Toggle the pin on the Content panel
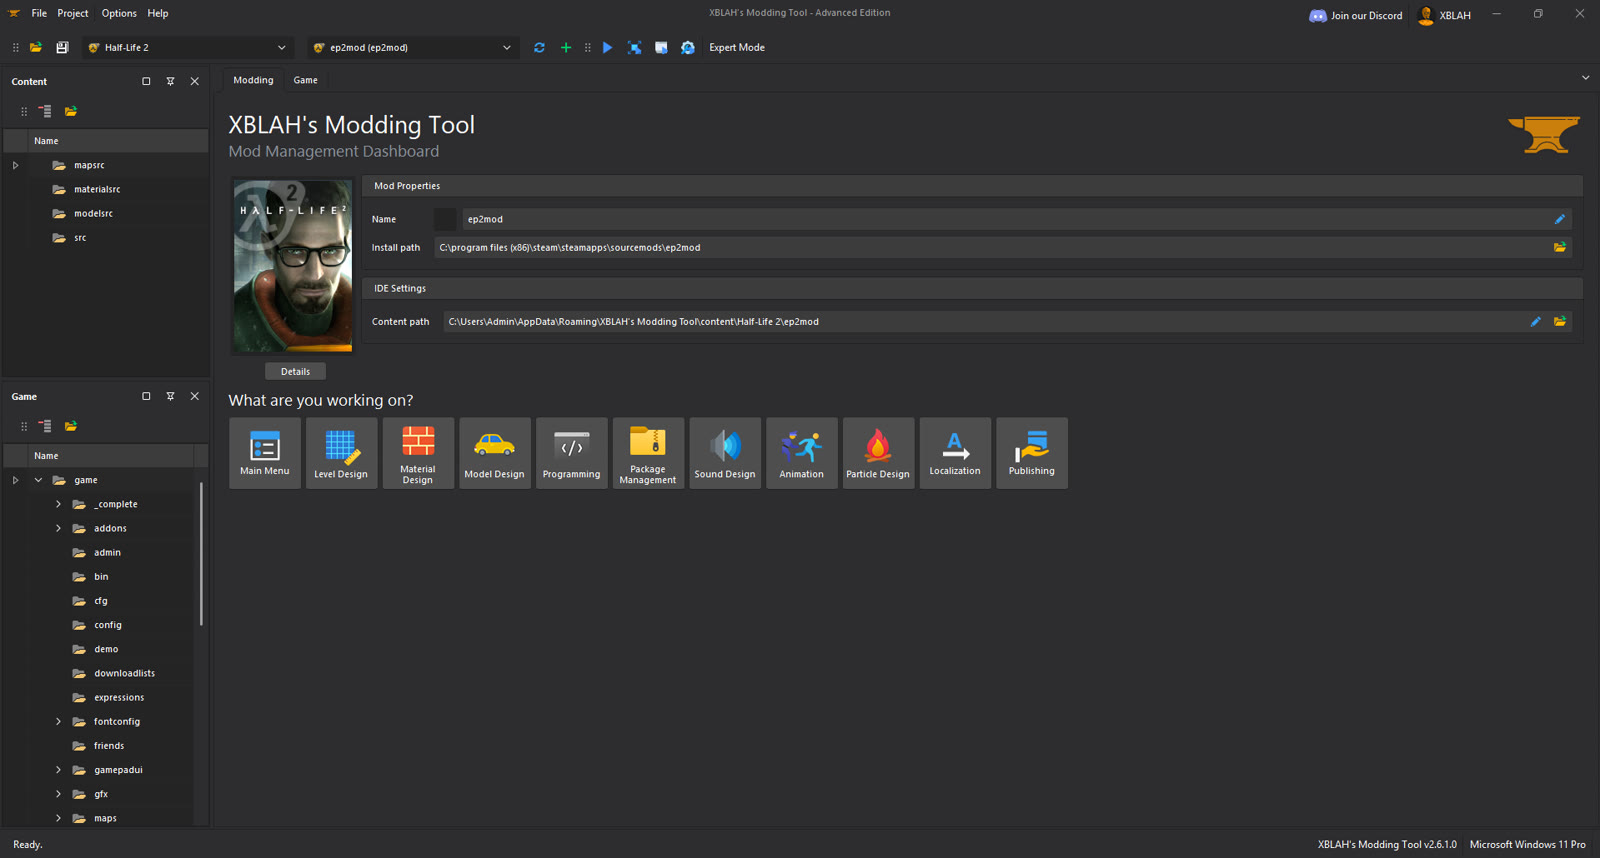This screenshot has width=1600, height=858. point(170,81)
